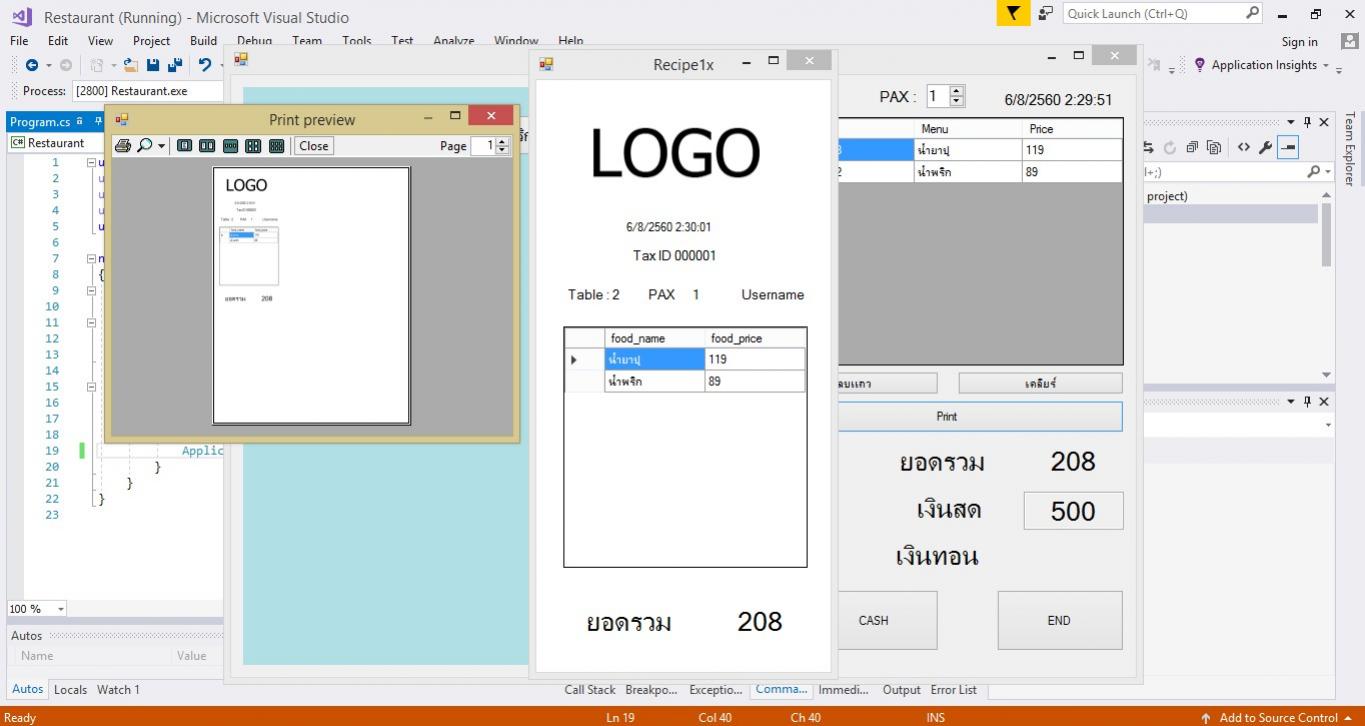Select the 119 cell in Recipe1x grid
This screenshot has height=726, width=1365.
pos(755,359)
